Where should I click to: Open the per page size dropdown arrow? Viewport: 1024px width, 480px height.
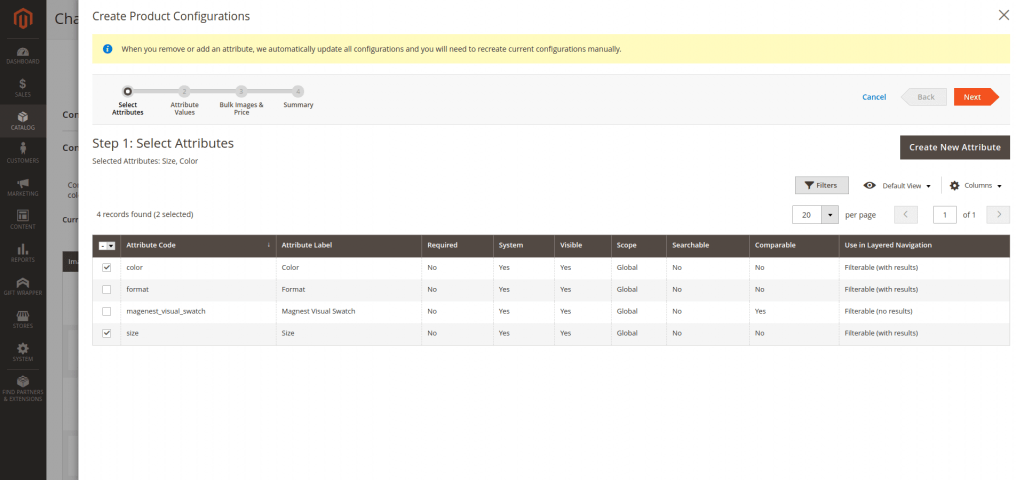click(x=829, y=215)
